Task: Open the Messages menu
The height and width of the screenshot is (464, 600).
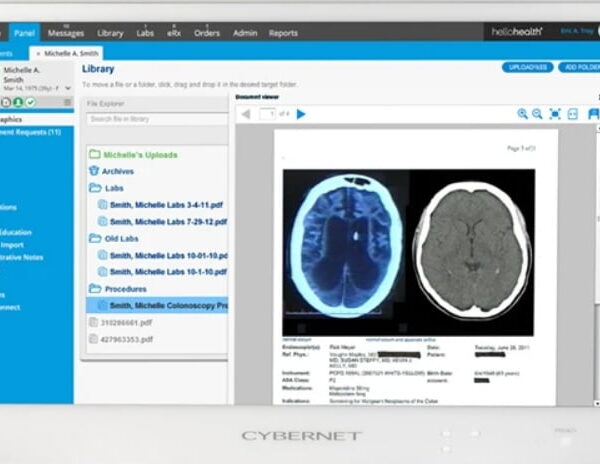Action: coord(66,32)
